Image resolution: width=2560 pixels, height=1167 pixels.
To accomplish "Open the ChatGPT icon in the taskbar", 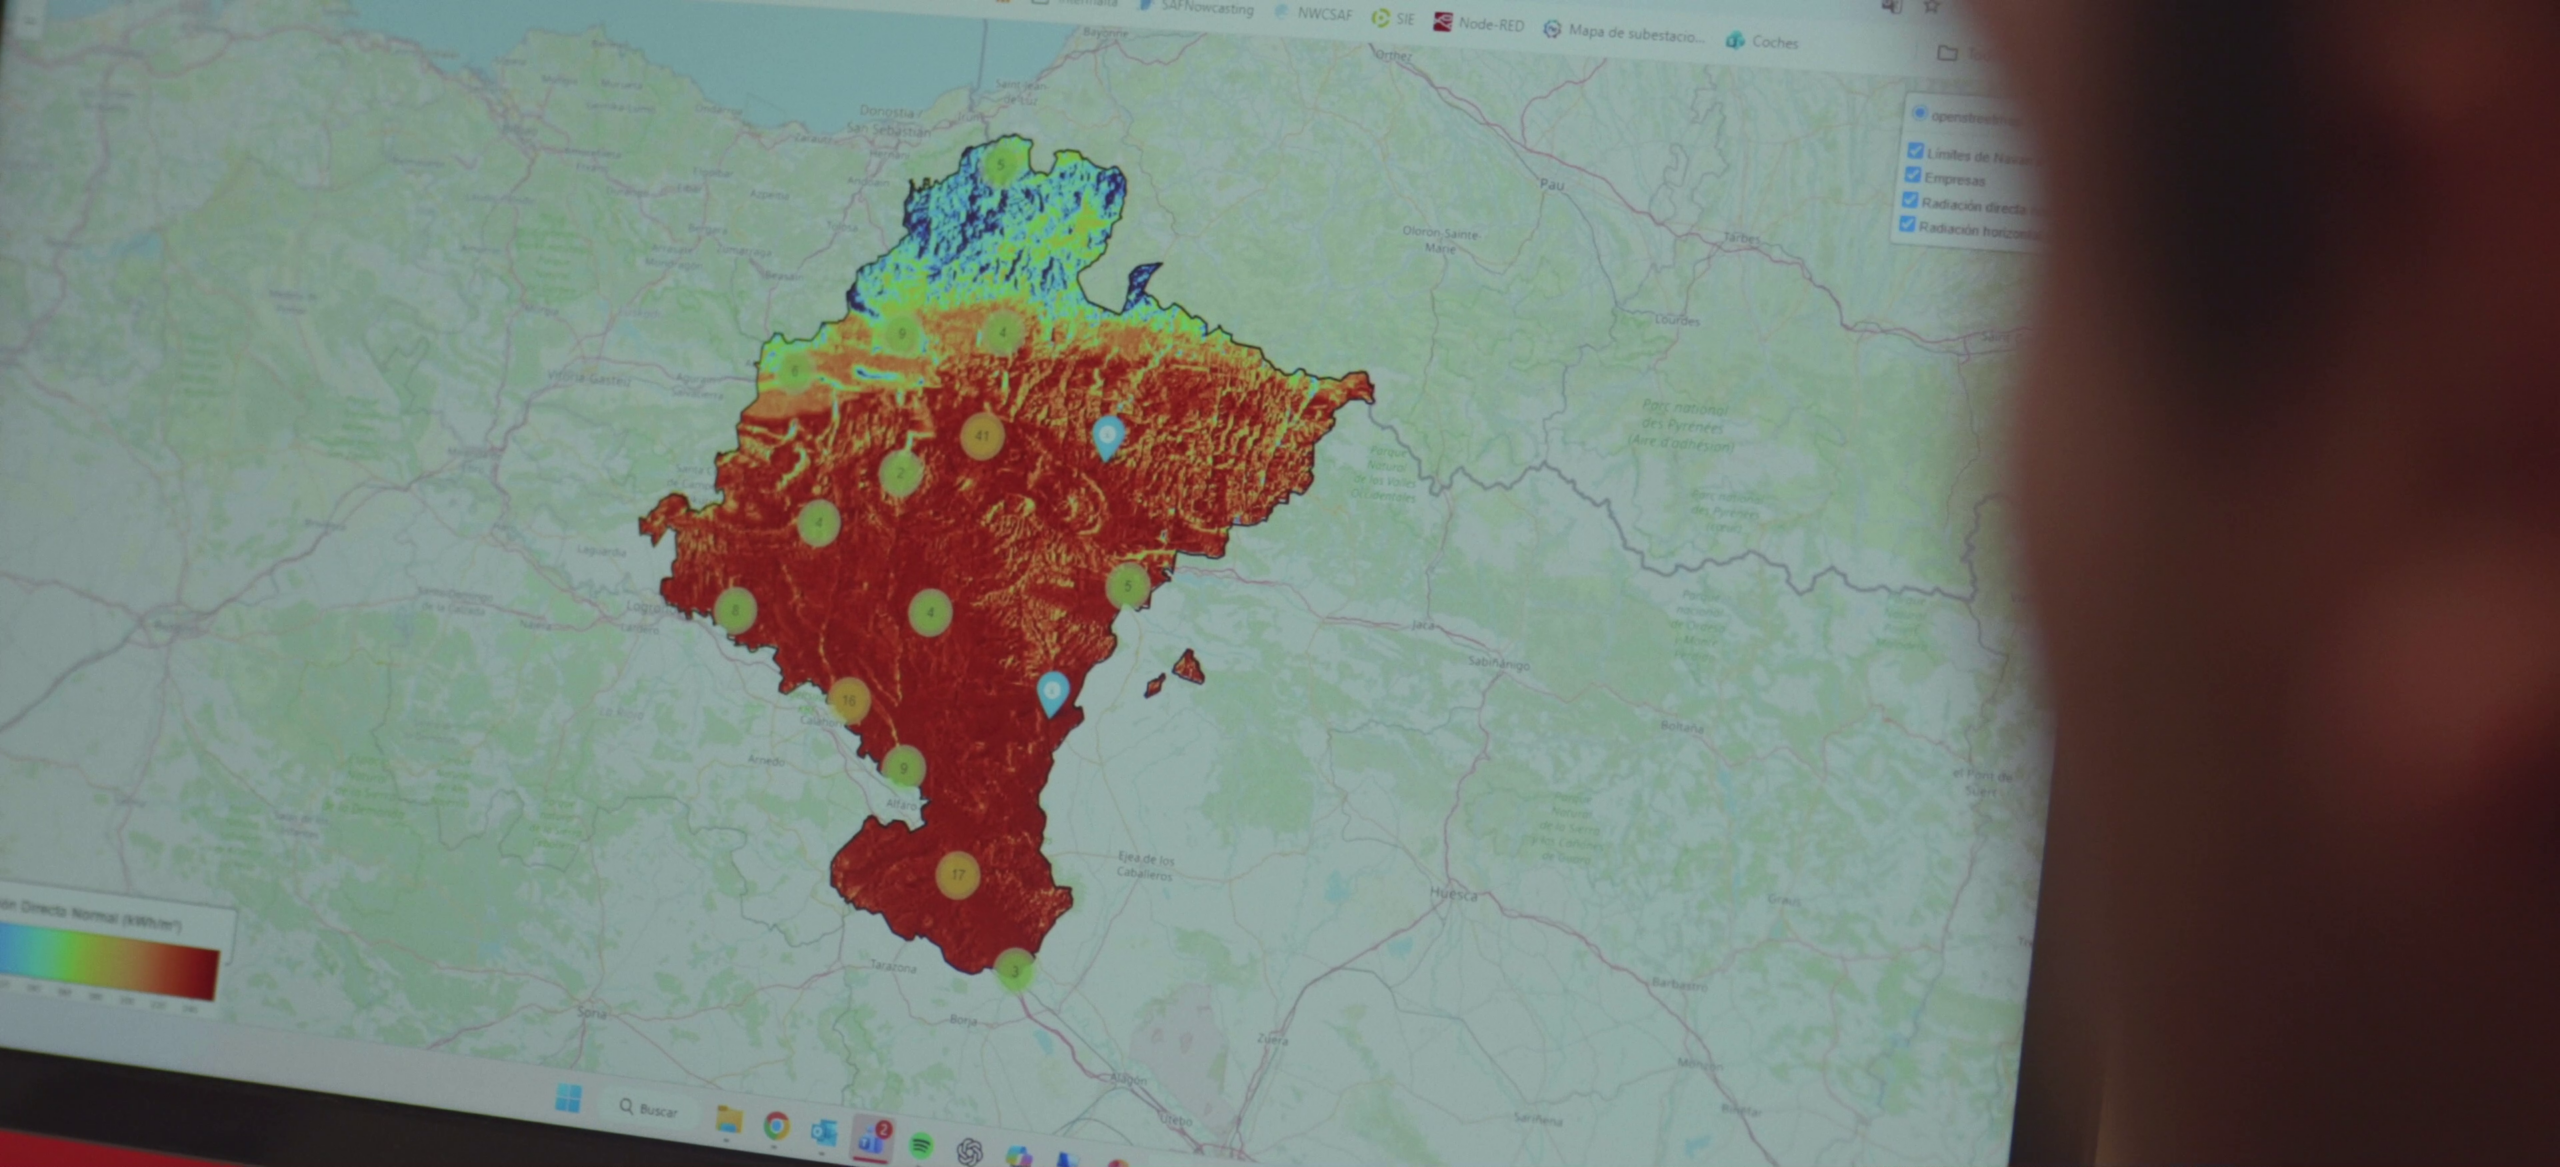I will click(x=968, y=1152).
